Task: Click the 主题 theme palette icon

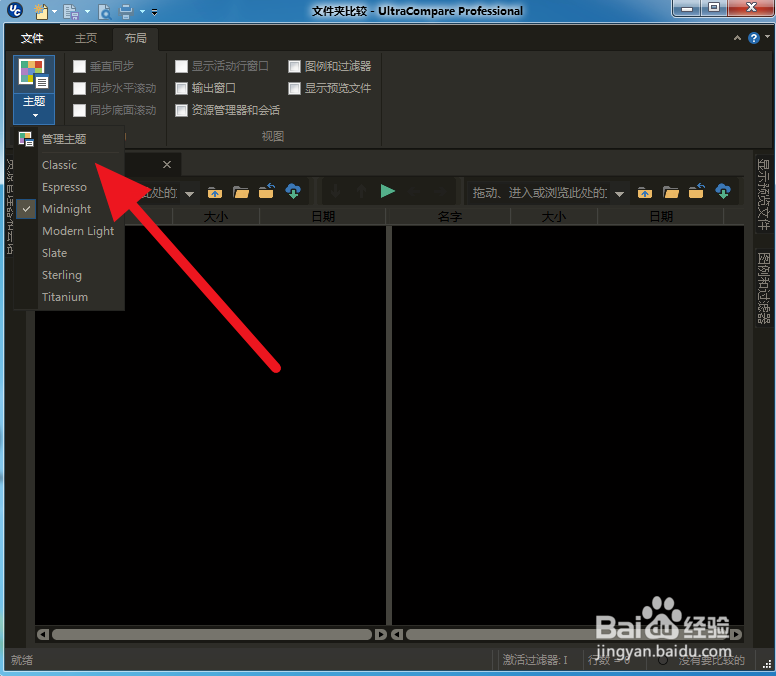Action: tap(34, 74)
